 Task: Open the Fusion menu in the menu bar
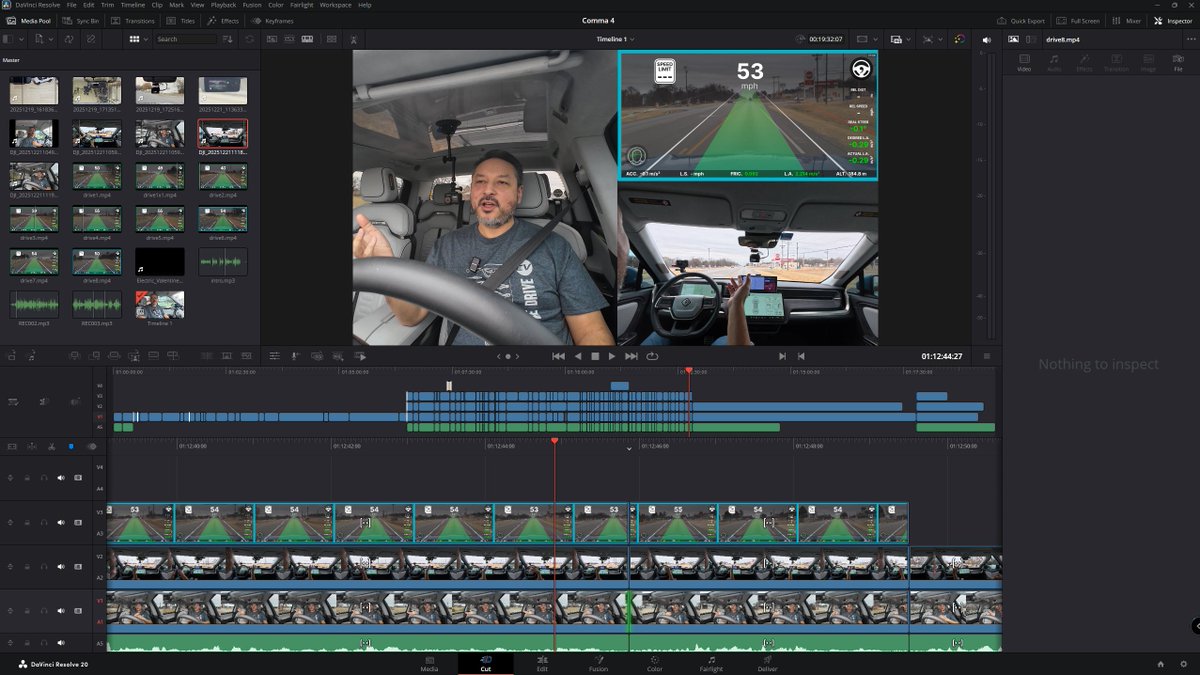click(252, 5)
